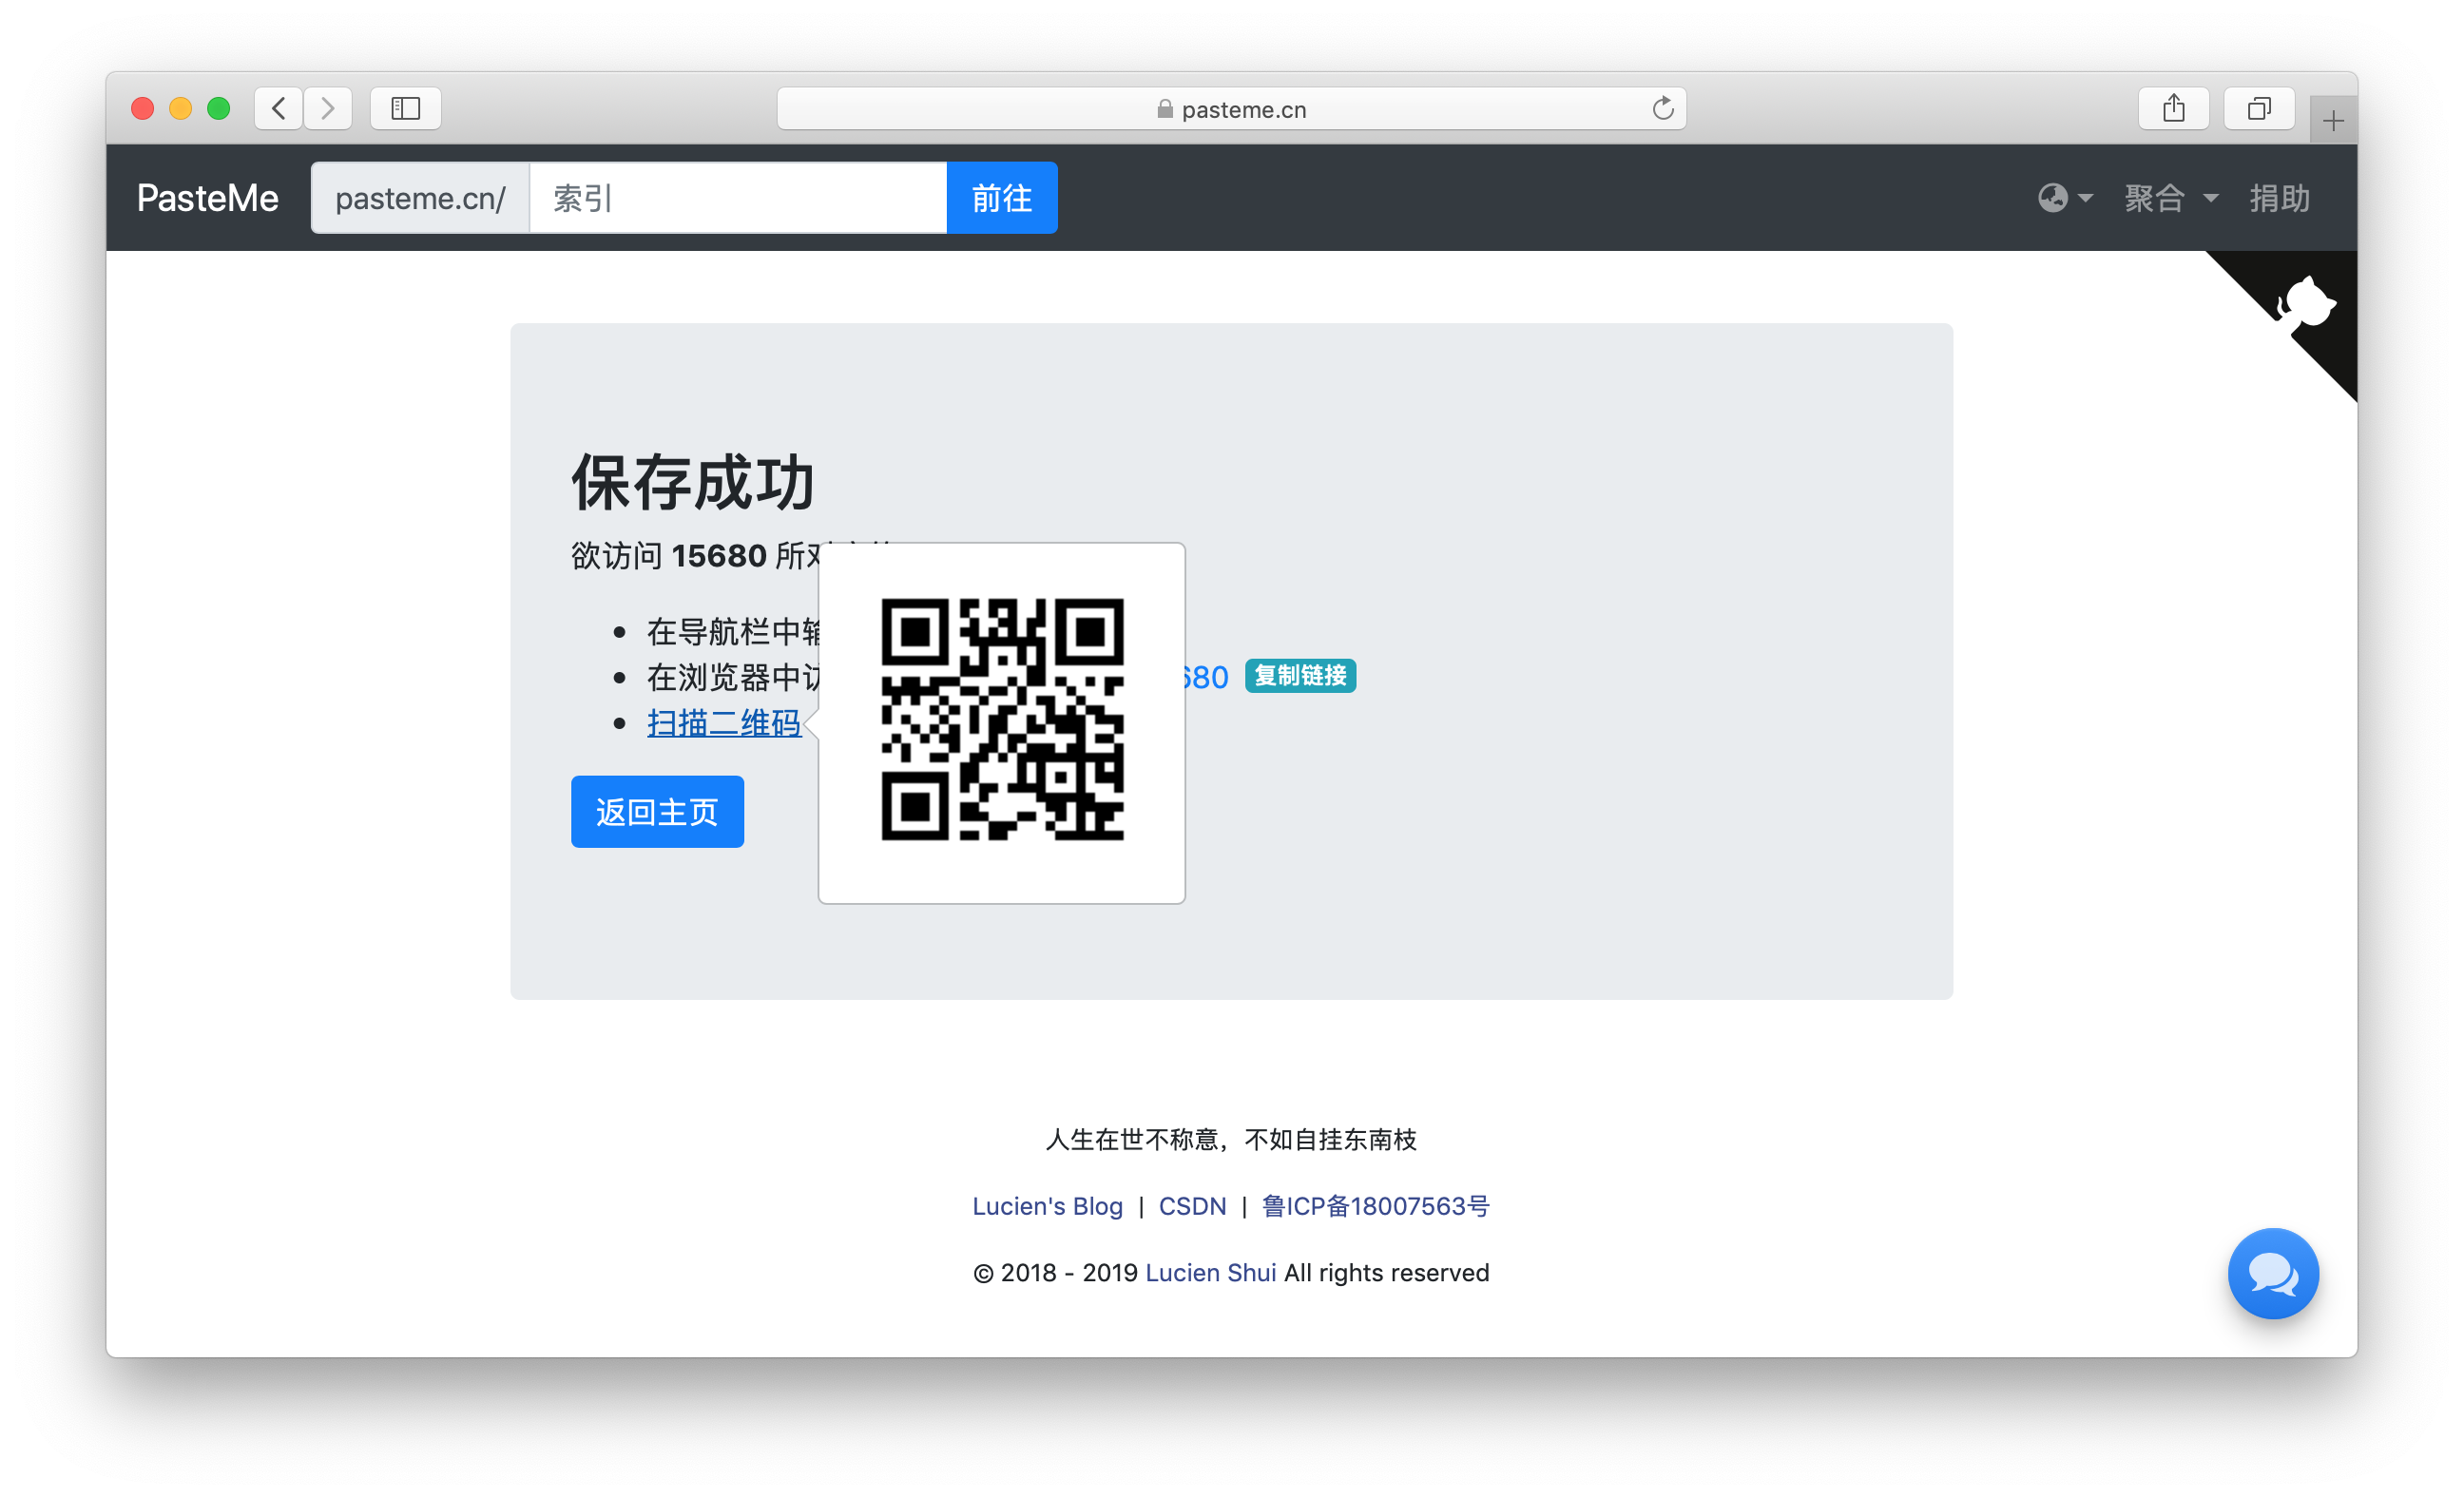Add a new tab with plus icon
This screenshot has width=2464, height=1498.
point(2332,122)
